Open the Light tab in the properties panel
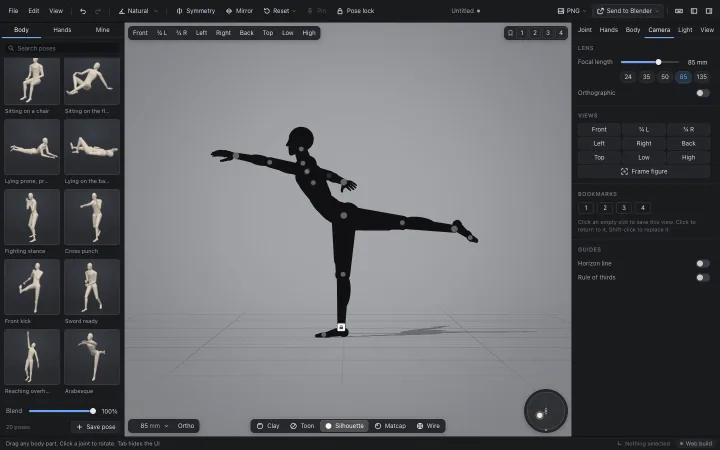The image size is (720, 450). (x=685, y=30)
